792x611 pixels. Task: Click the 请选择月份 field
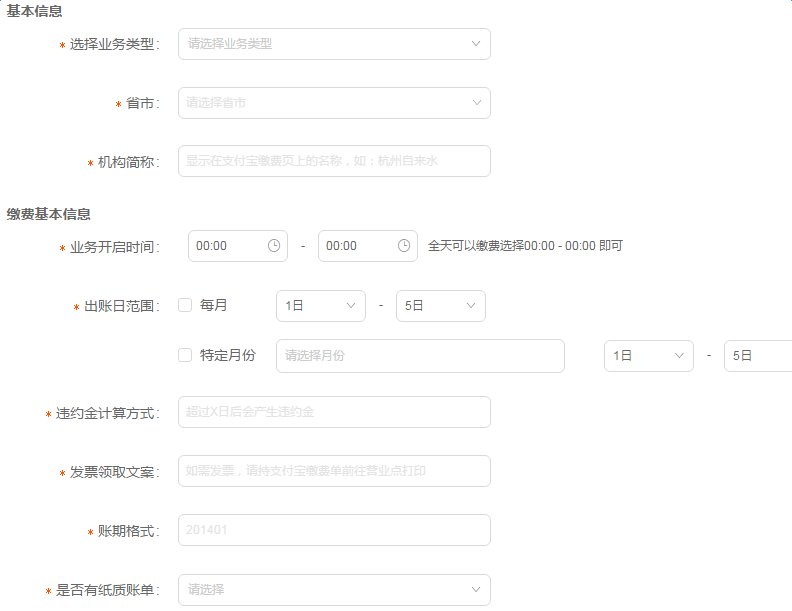tap(420, 356)
